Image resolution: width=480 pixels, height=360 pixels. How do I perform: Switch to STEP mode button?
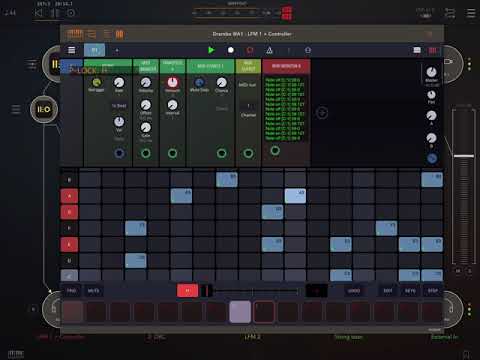433,291
